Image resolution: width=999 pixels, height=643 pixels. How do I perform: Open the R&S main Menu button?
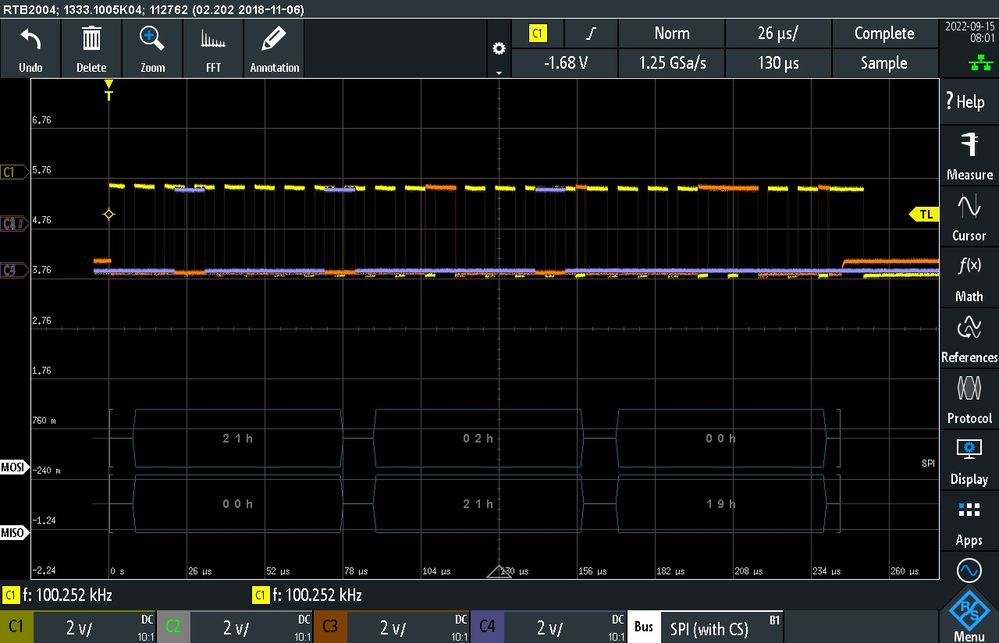coord(968,616)
